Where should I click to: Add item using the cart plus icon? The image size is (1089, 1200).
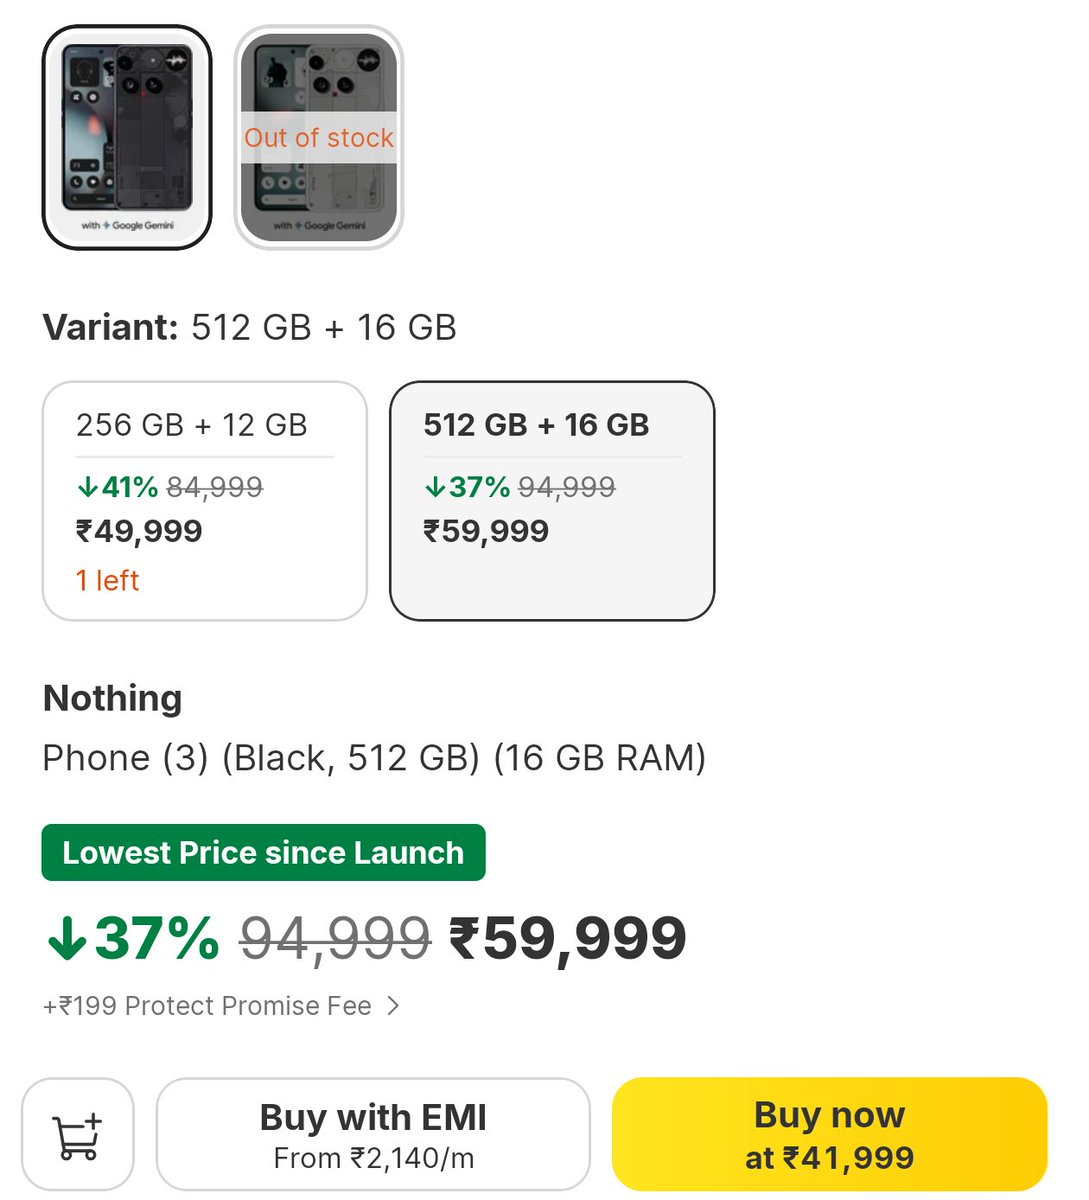(77, 1135)
